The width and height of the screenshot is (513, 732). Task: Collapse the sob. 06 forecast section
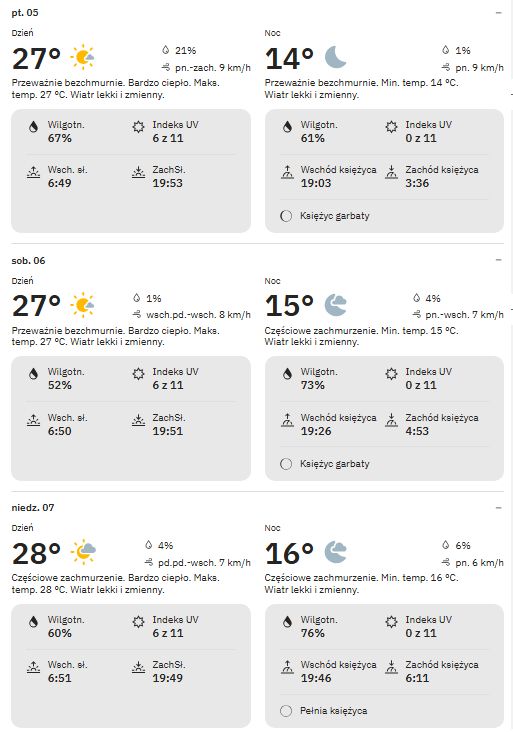coord(499,260)
